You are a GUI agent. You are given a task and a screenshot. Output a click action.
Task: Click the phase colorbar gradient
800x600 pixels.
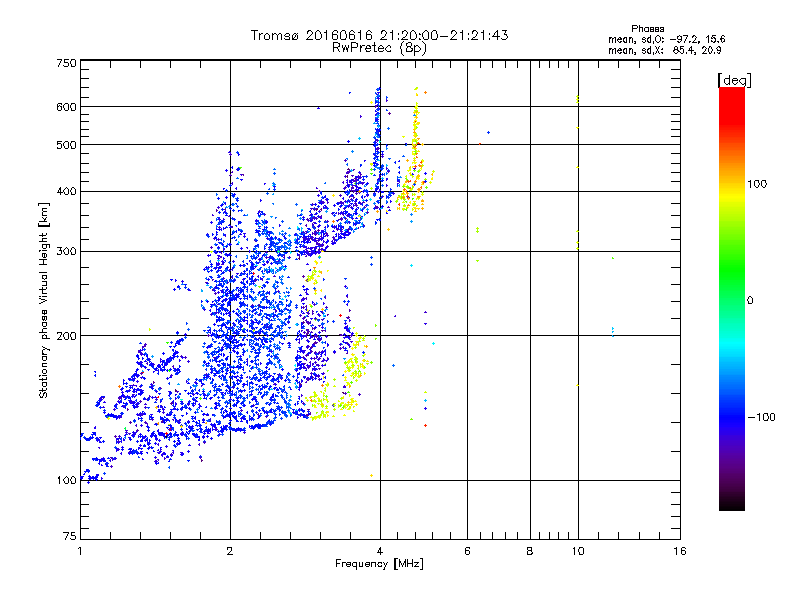point(732,298)
